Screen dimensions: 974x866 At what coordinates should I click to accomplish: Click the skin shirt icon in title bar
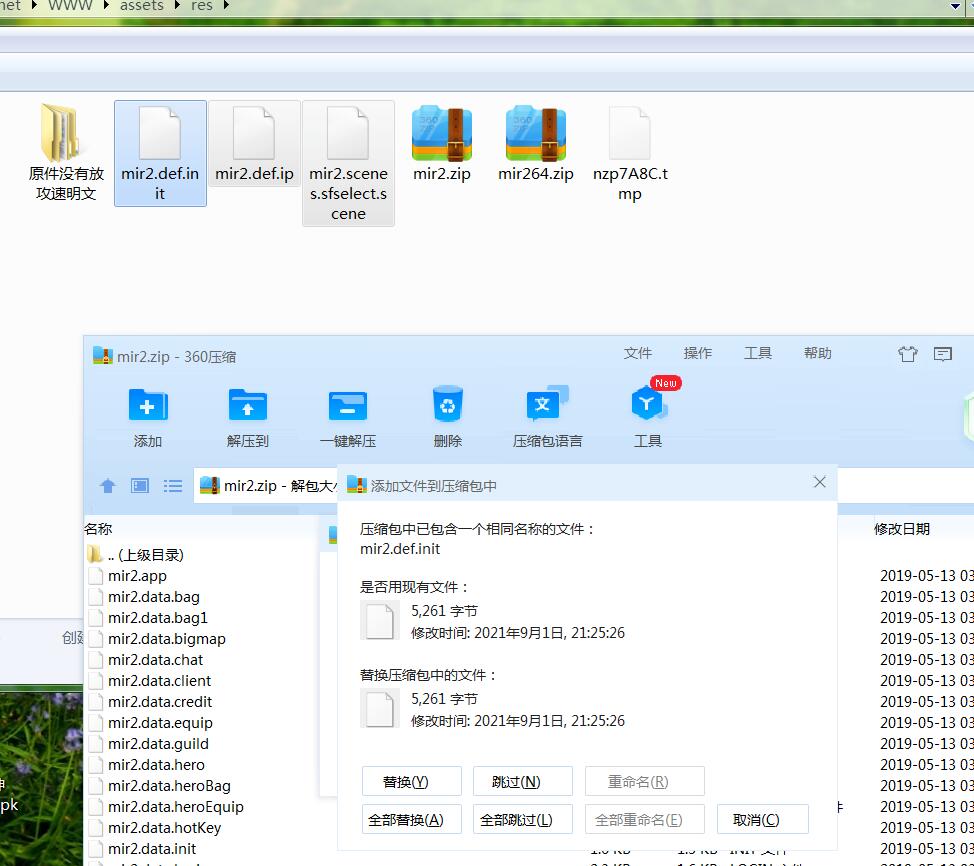tap(907, 354)
